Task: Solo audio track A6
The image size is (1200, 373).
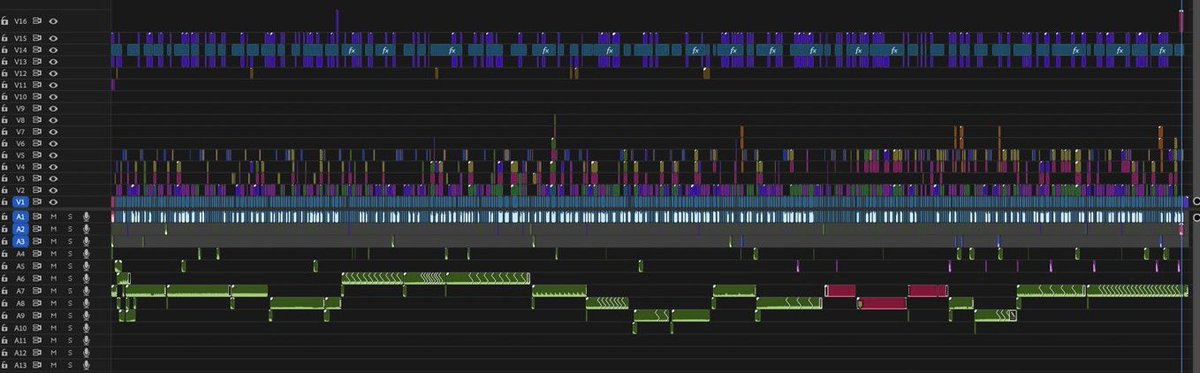Action: (x=70, y=278)
